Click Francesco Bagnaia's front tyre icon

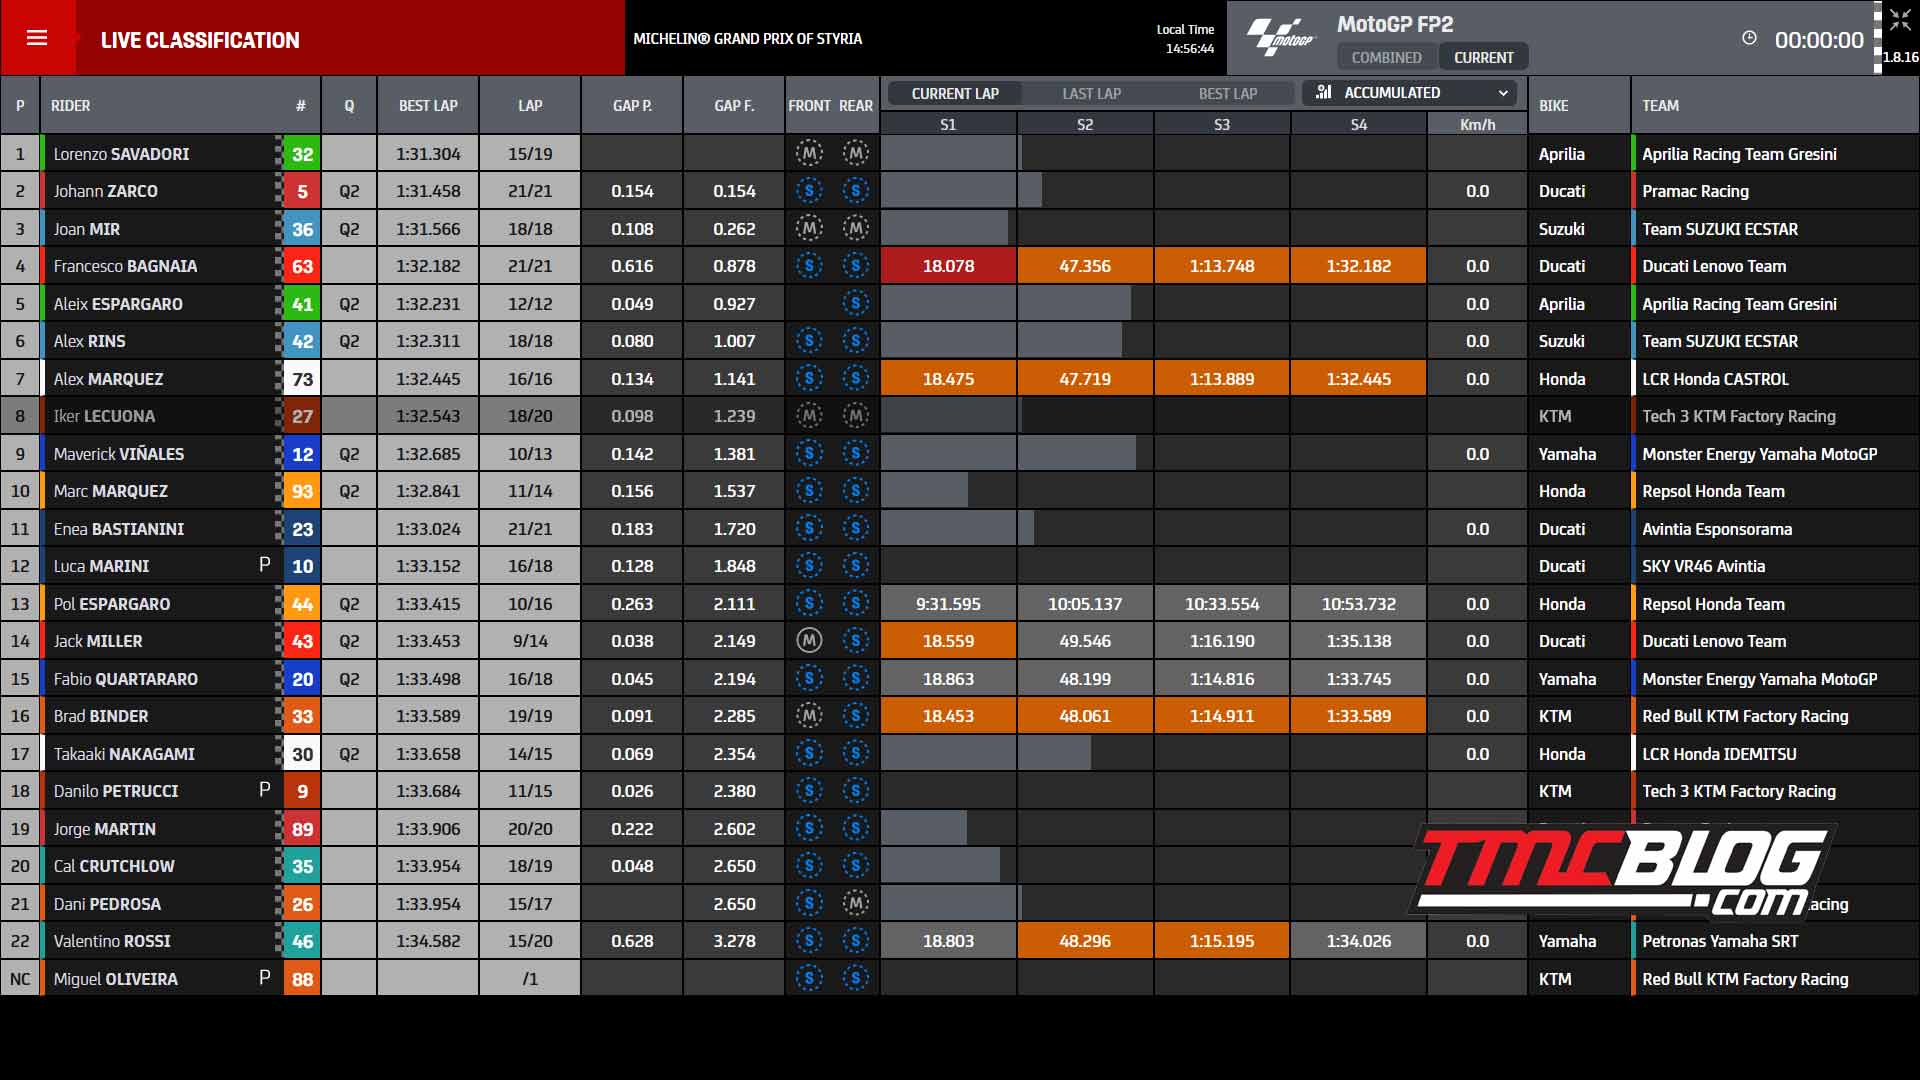[809, 266]
